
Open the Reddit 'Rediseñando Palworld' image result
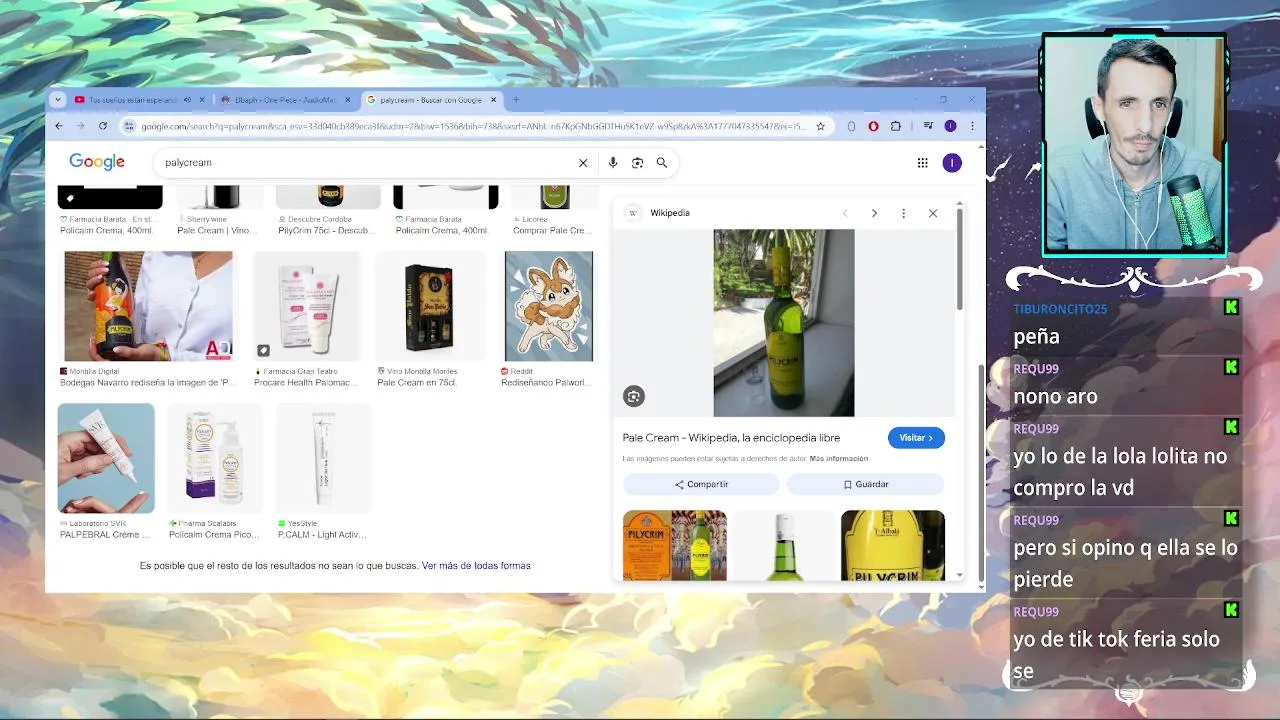pos(549,306)
